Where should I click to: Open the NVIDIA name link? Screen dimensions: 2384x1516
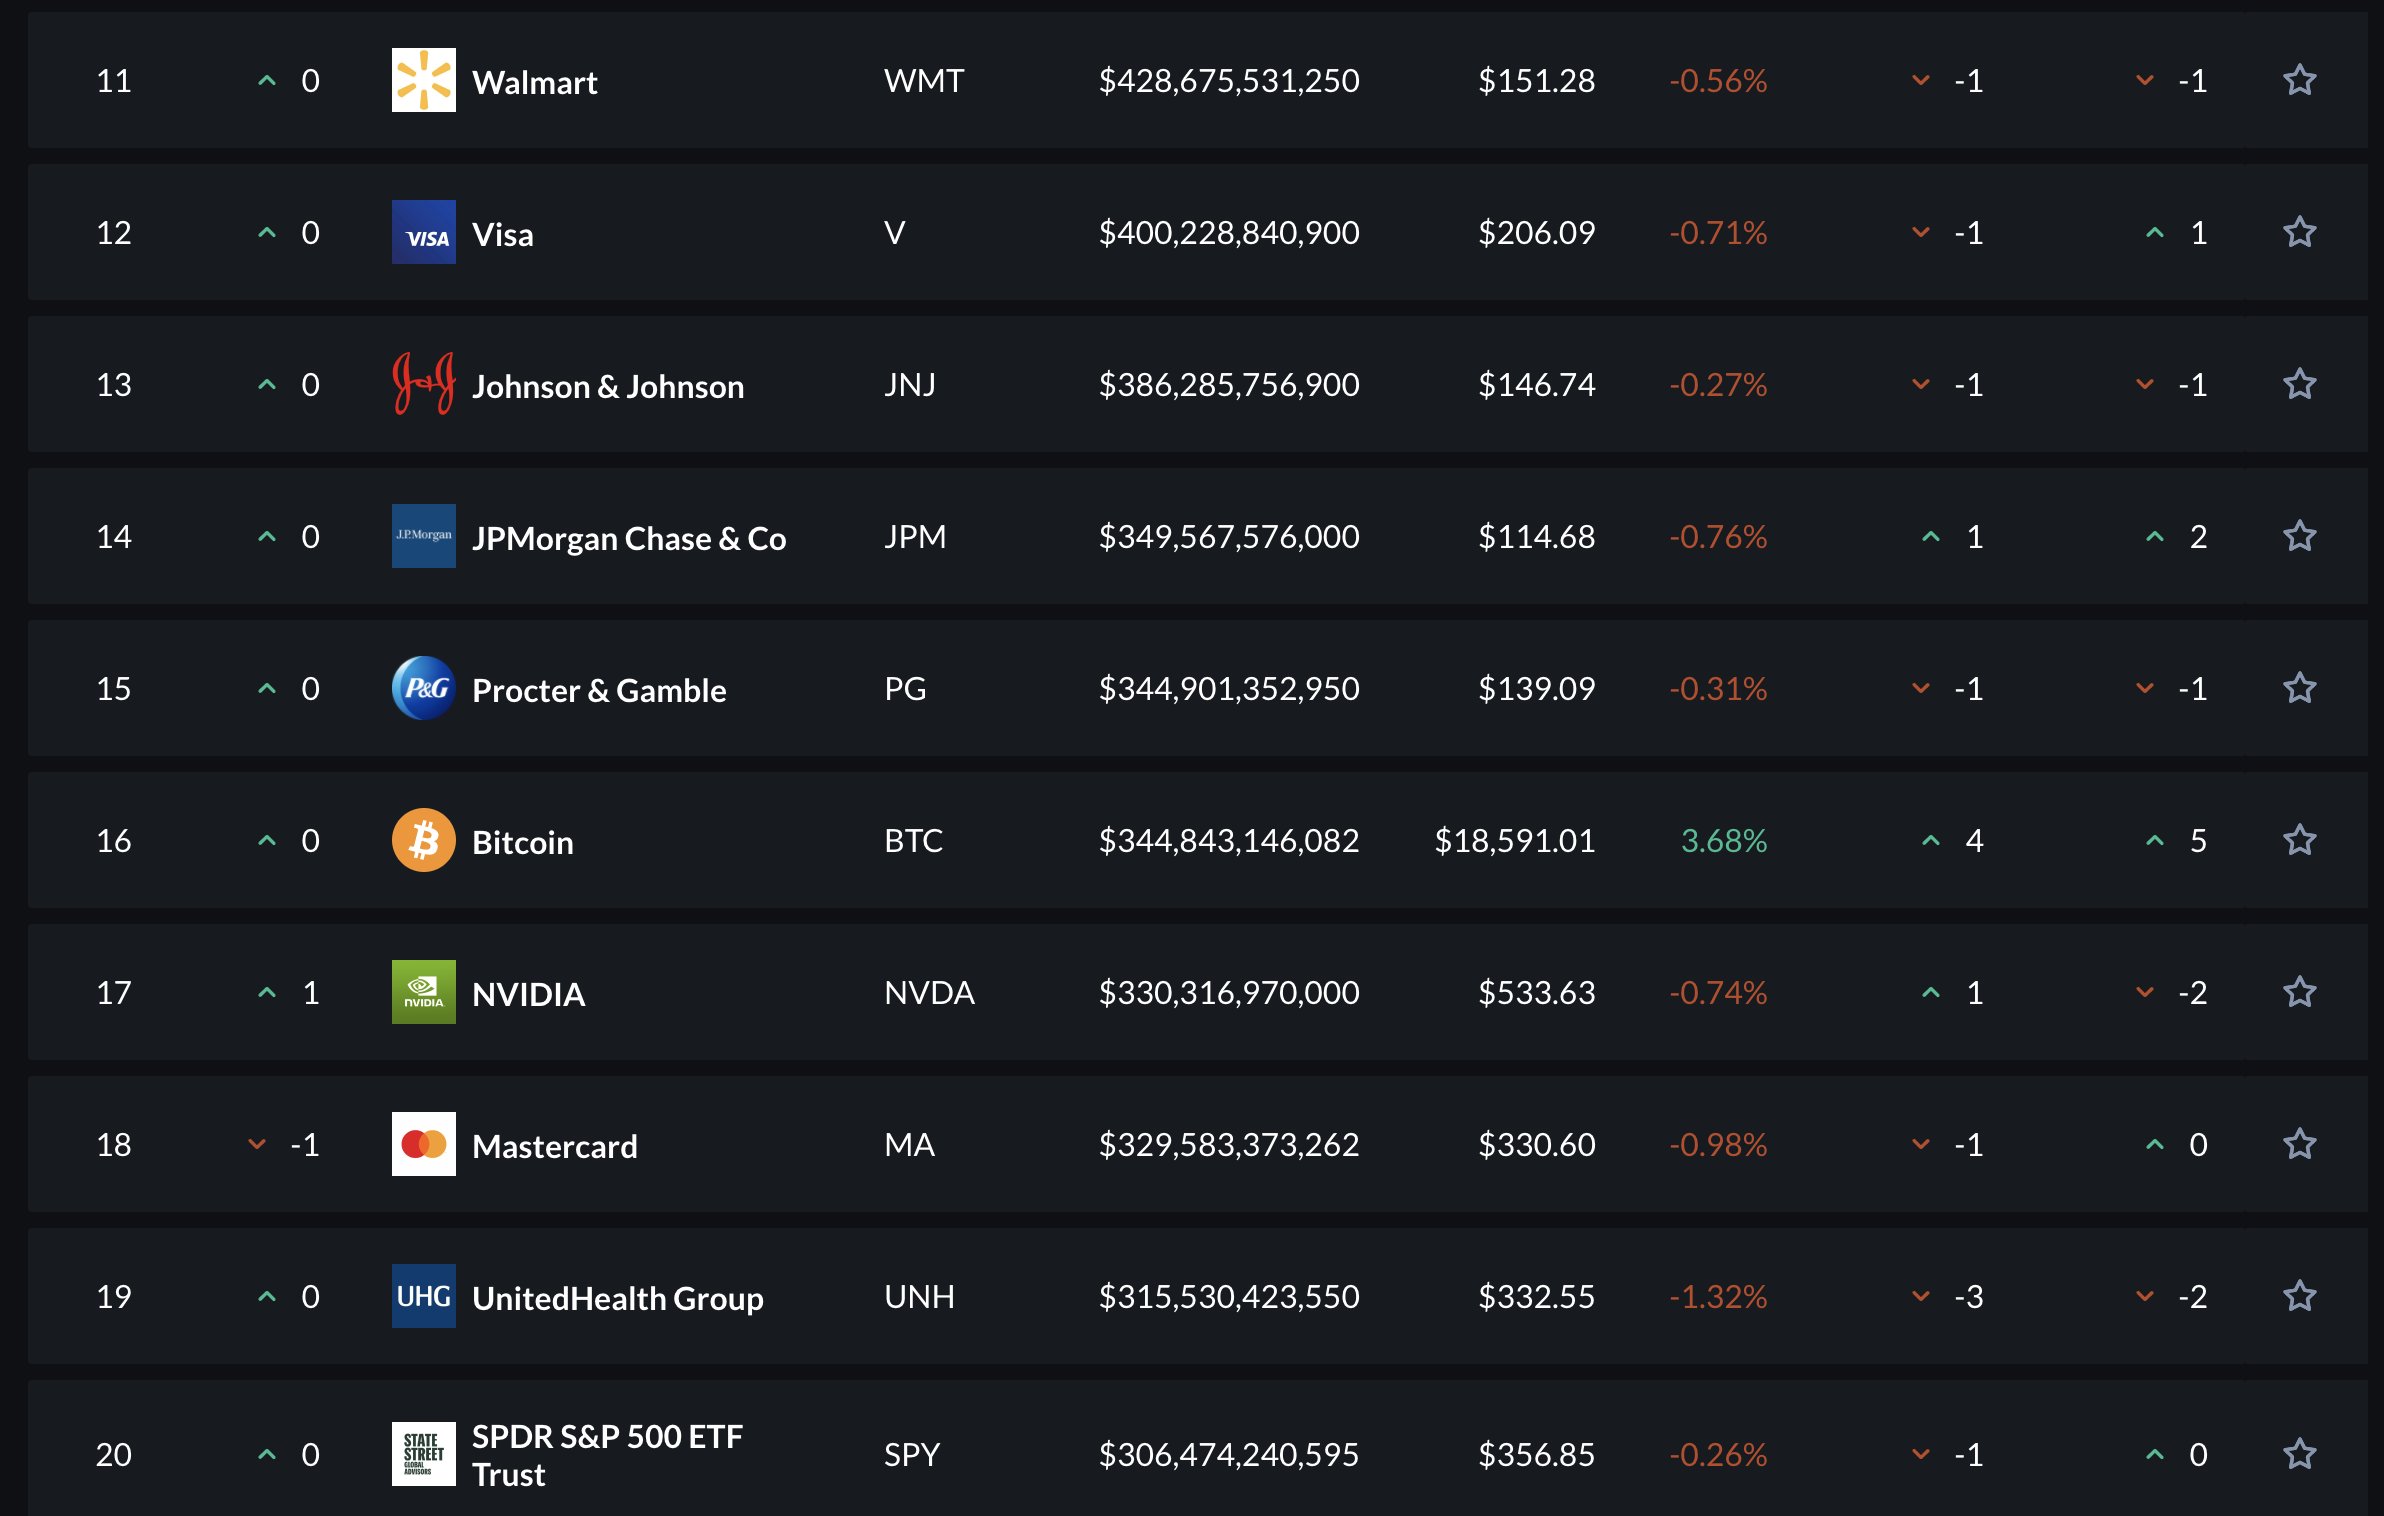pos(529,994)
